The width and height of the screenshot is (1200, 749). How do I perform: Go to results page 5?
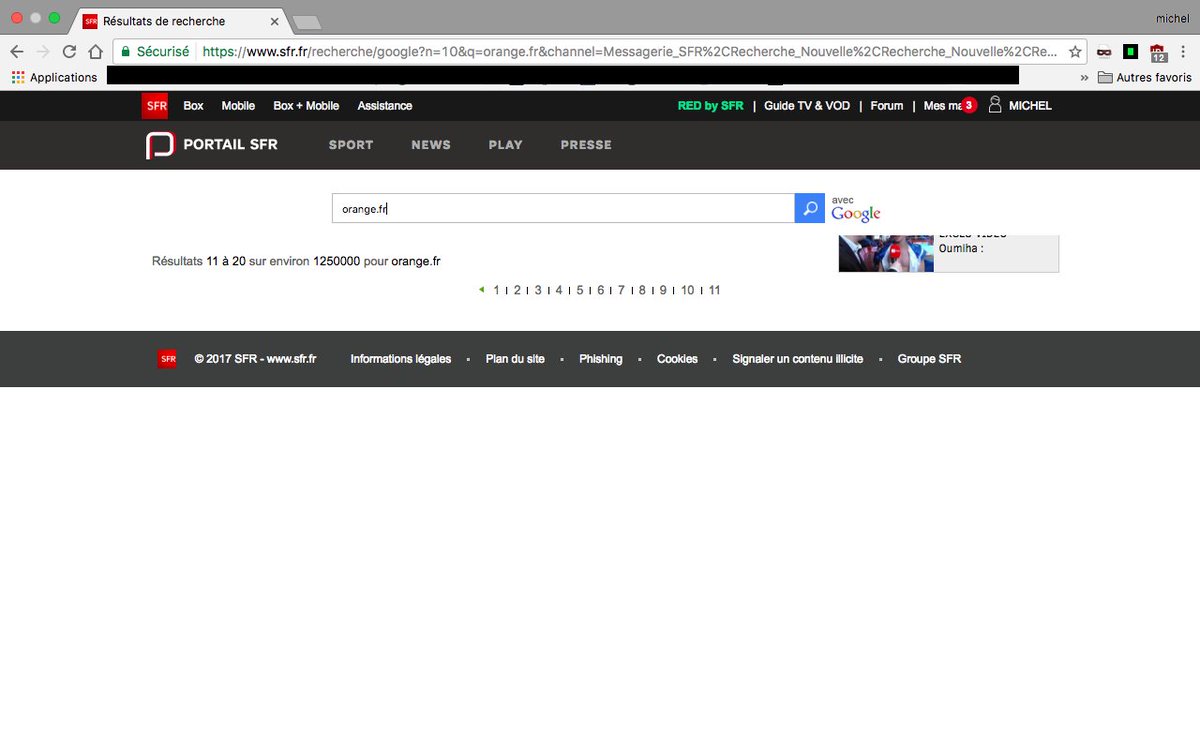[580, 290]
